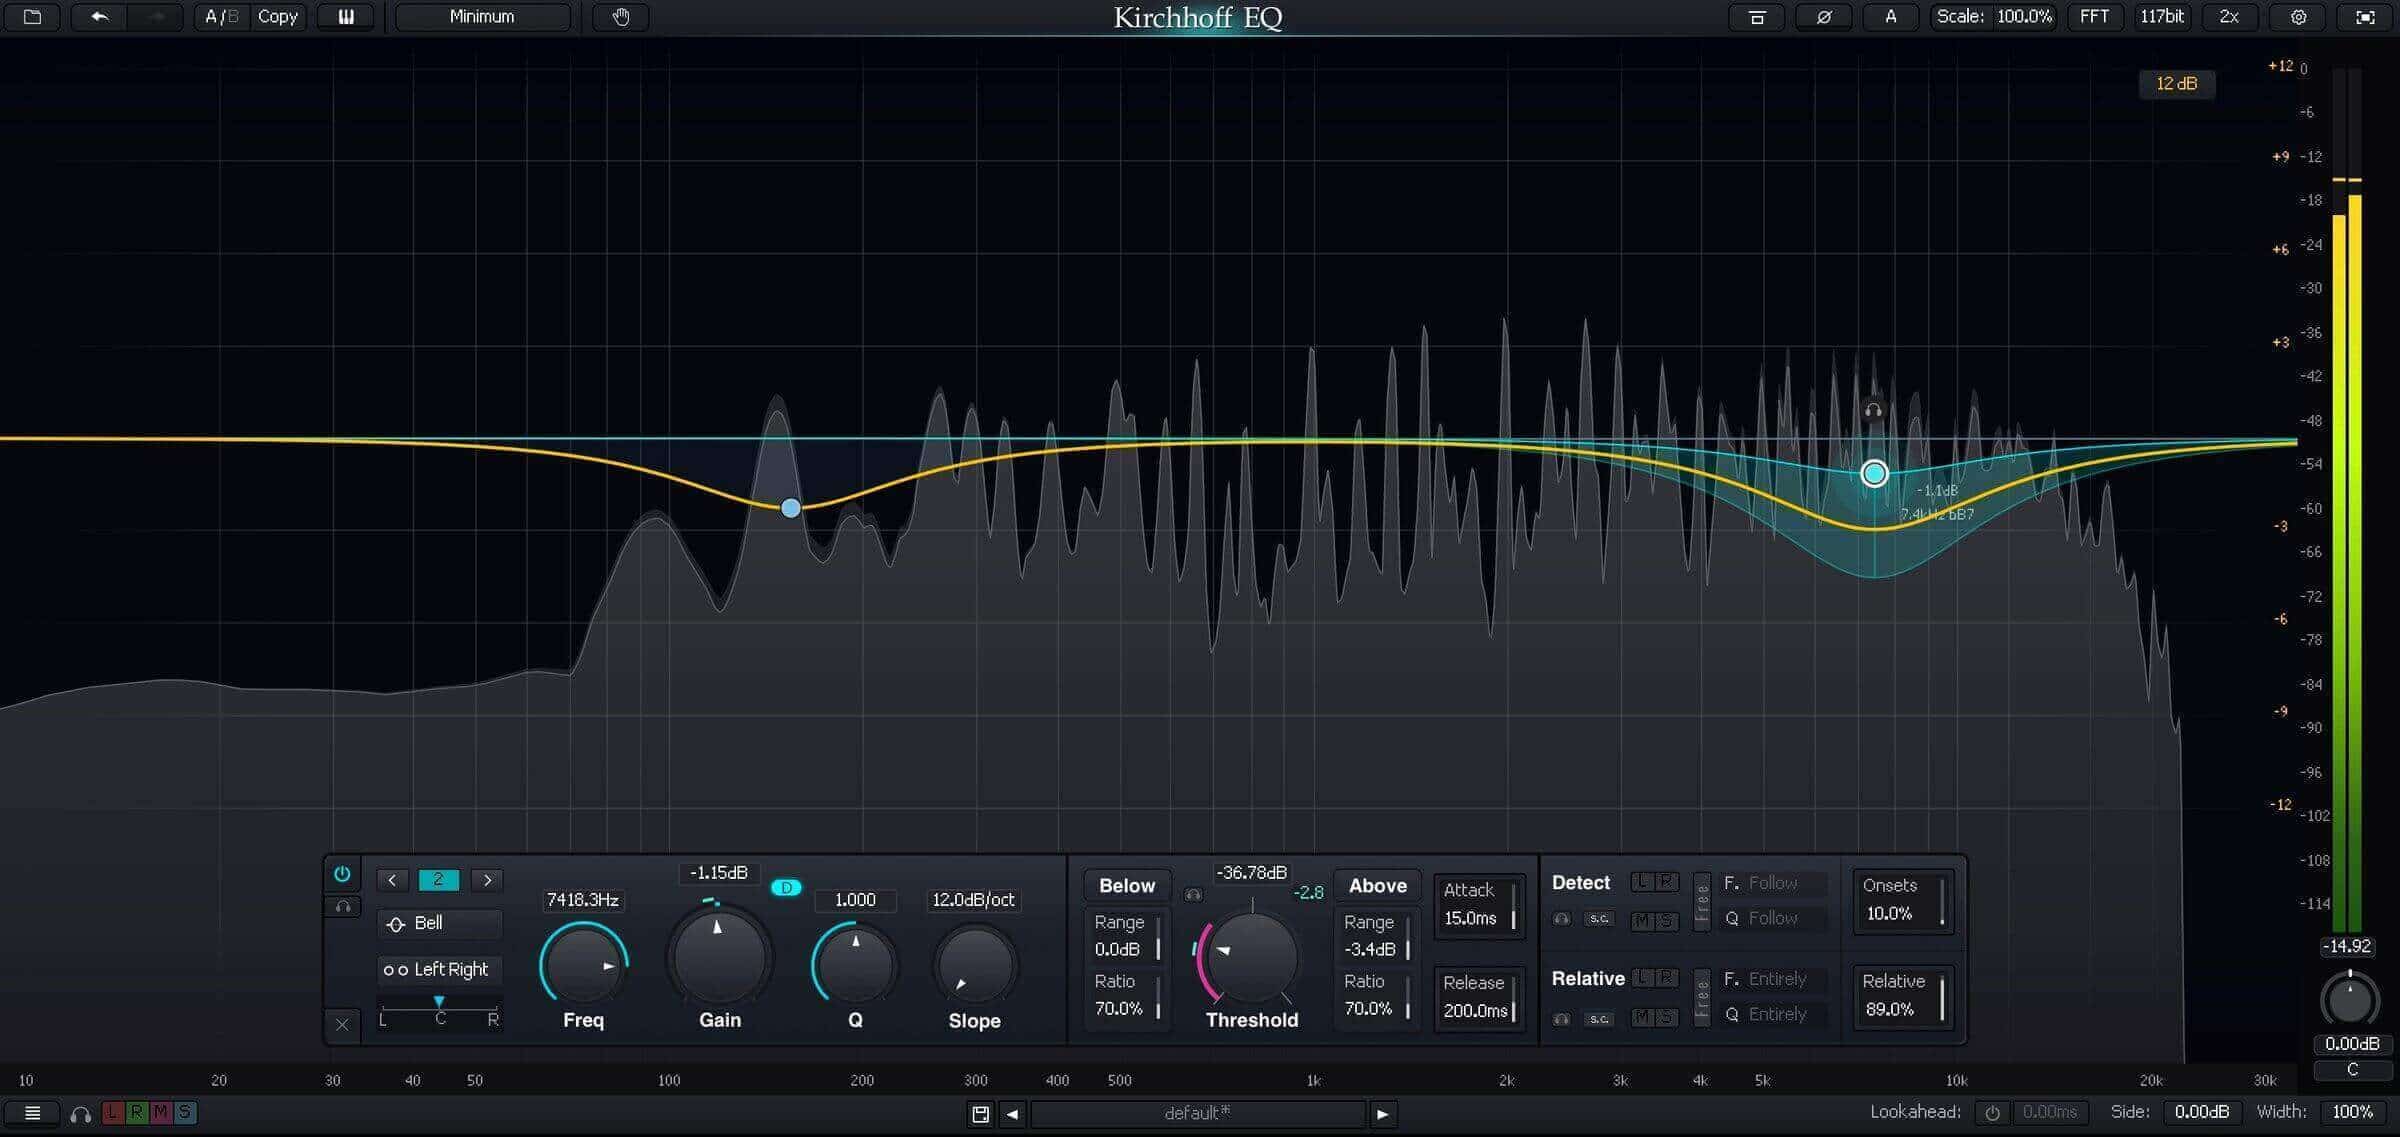Click the Attack 15.0ms field
Viewport: 2400px width, 1137px height.
[x=1479, y=905]
